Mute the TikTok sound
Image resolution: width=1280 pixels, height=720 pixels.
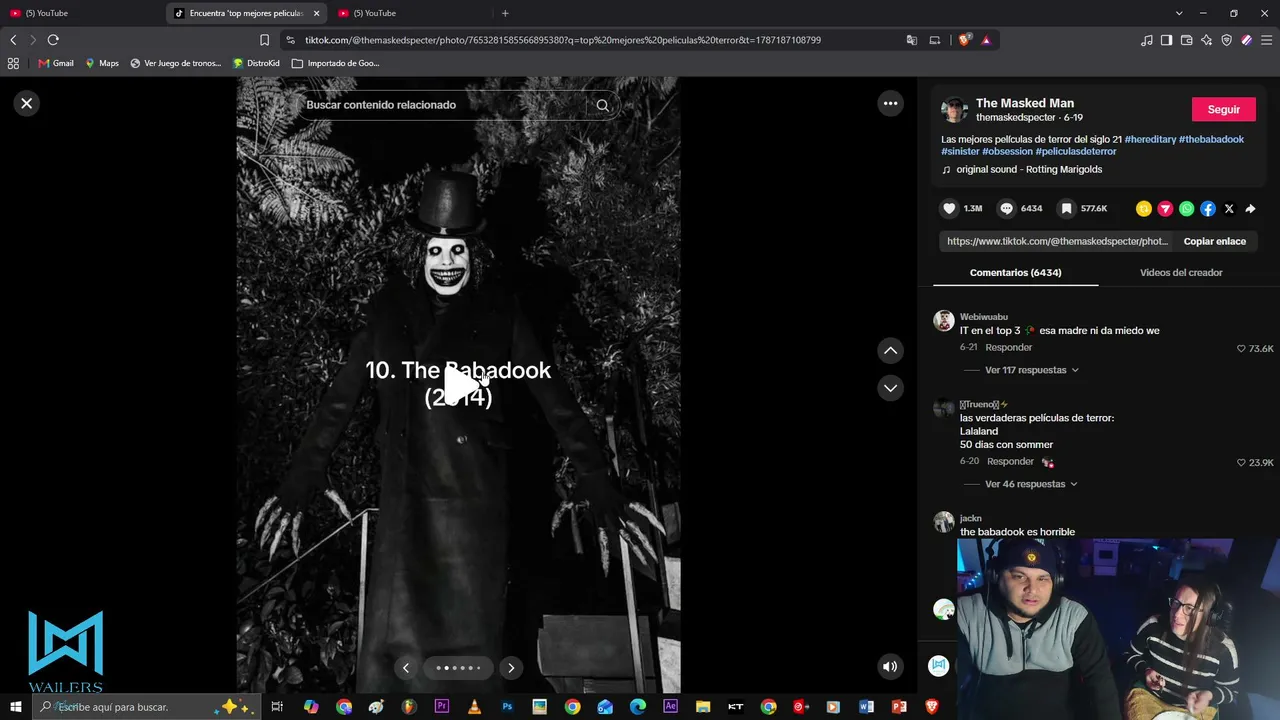coord(890,666)
